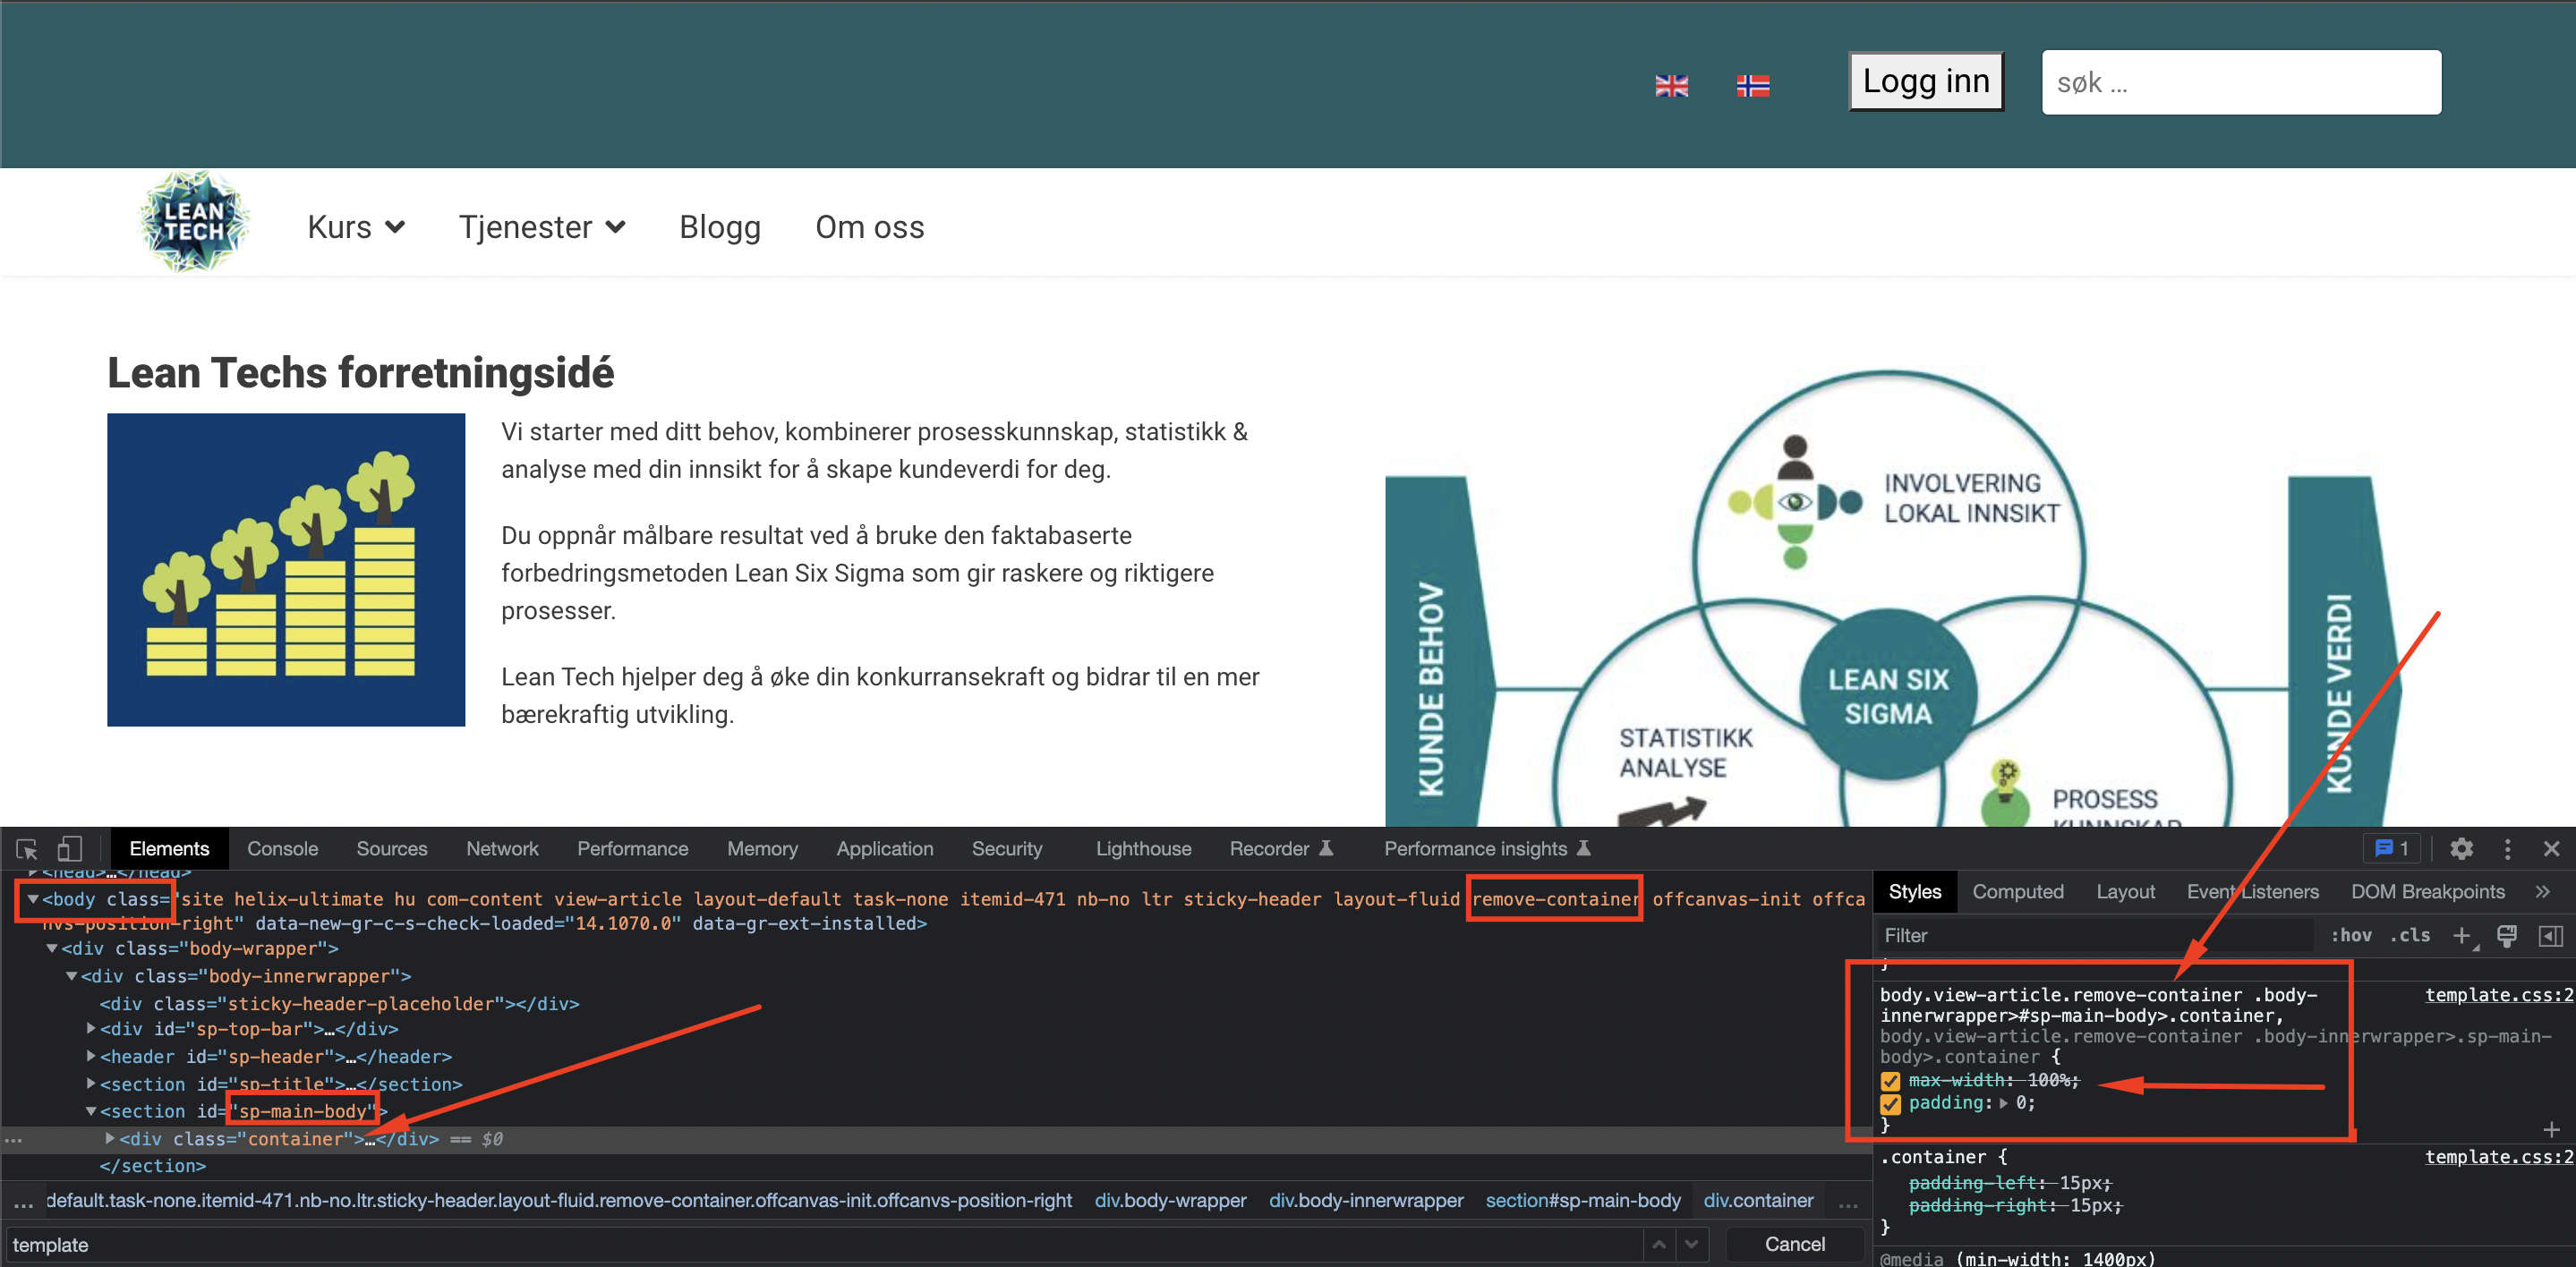This screenshot has height=1267, width=2576.
Task: Toggle the device toolbar icon
Action: point(69,849)
